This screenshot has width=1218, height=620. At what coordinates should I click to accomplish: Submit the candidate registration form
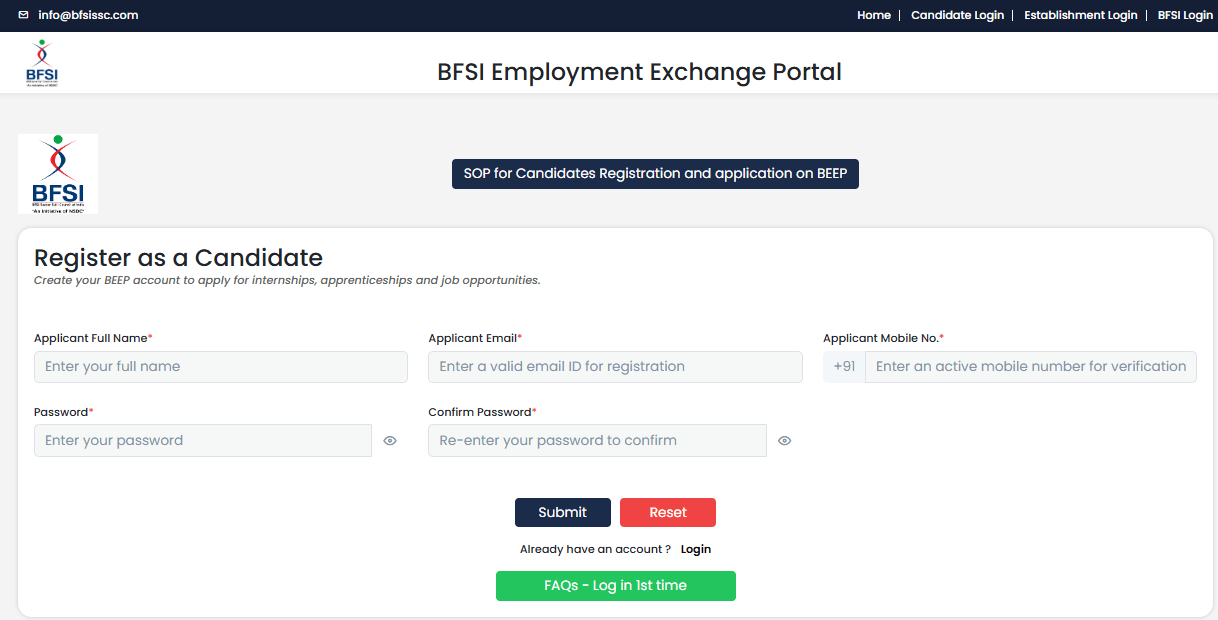click(x=563, y=512)
